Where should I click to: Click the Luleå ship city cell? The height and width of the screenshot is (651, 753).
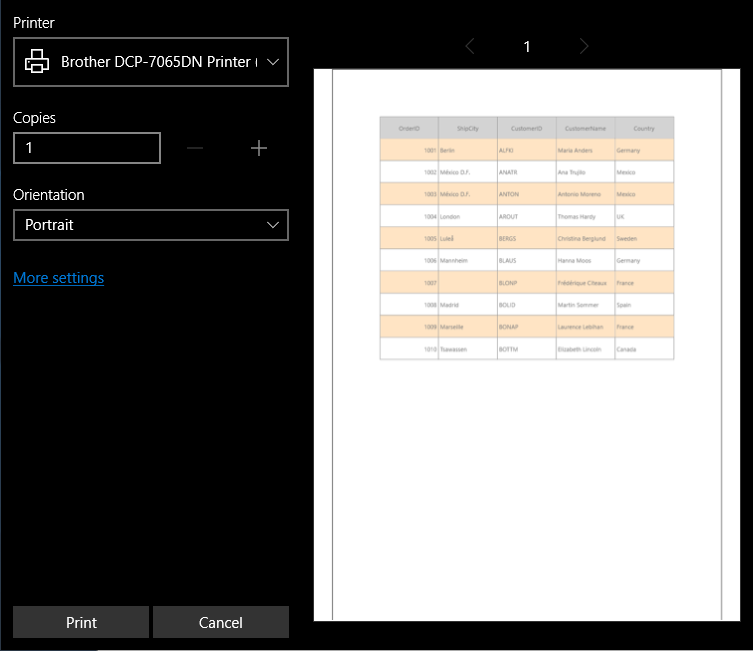(x=468, y=238)
